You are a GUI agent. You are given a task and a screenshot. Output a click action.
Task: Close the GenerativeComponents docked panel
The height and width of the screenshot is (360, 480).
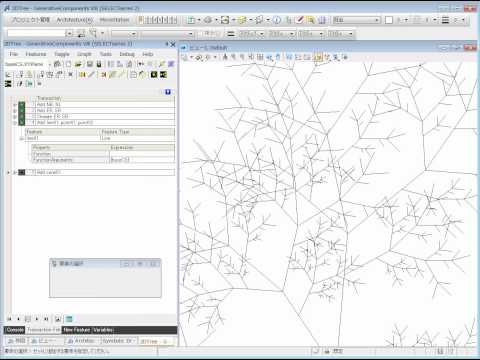click(x=173, y=44)
